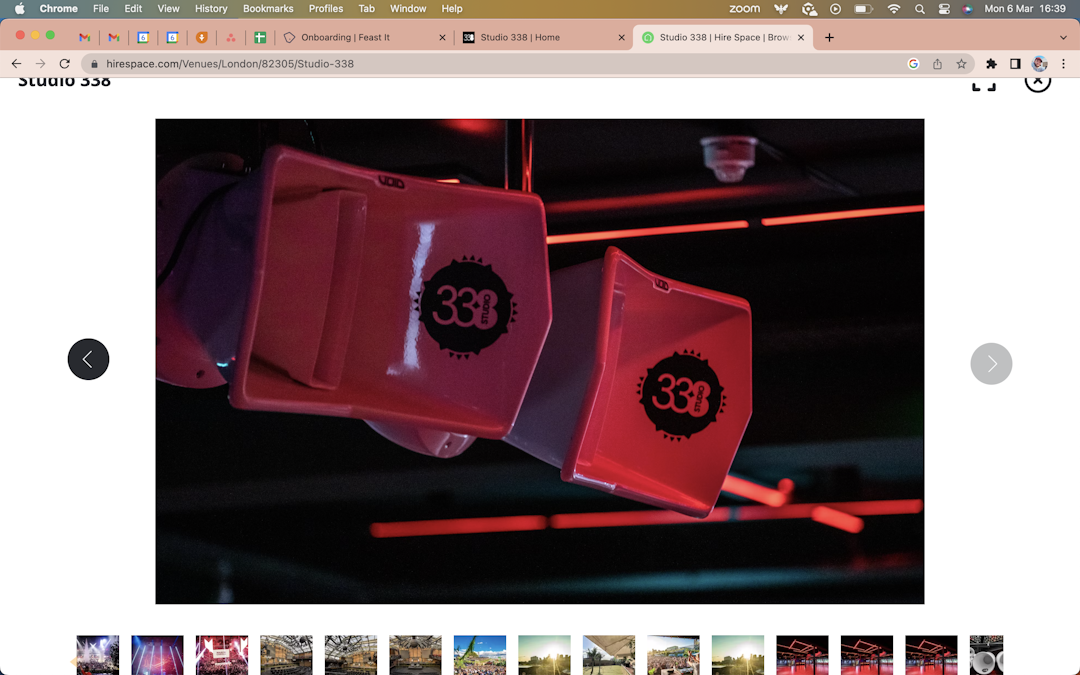1080x675 pixels.
Task: Open the date and time display
Action: click(1025, 8)
